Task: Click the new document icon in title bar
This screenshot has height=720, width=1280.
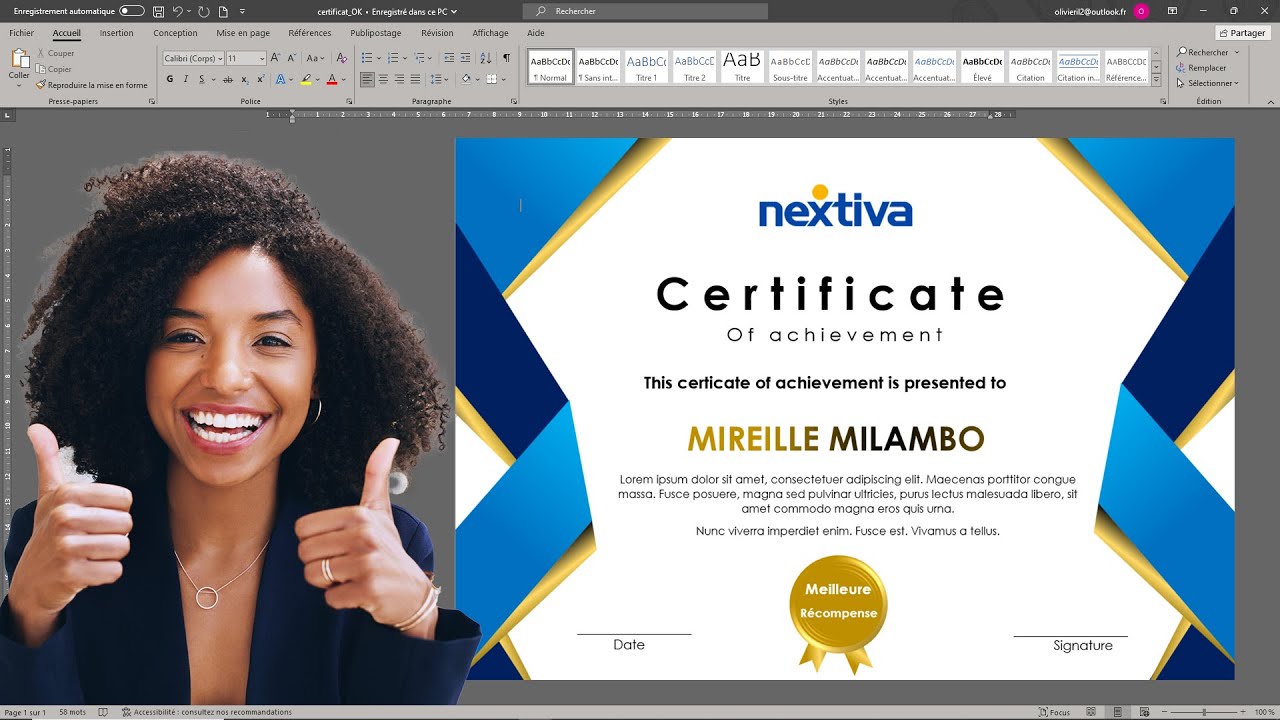Action: [x=223, y=11]
